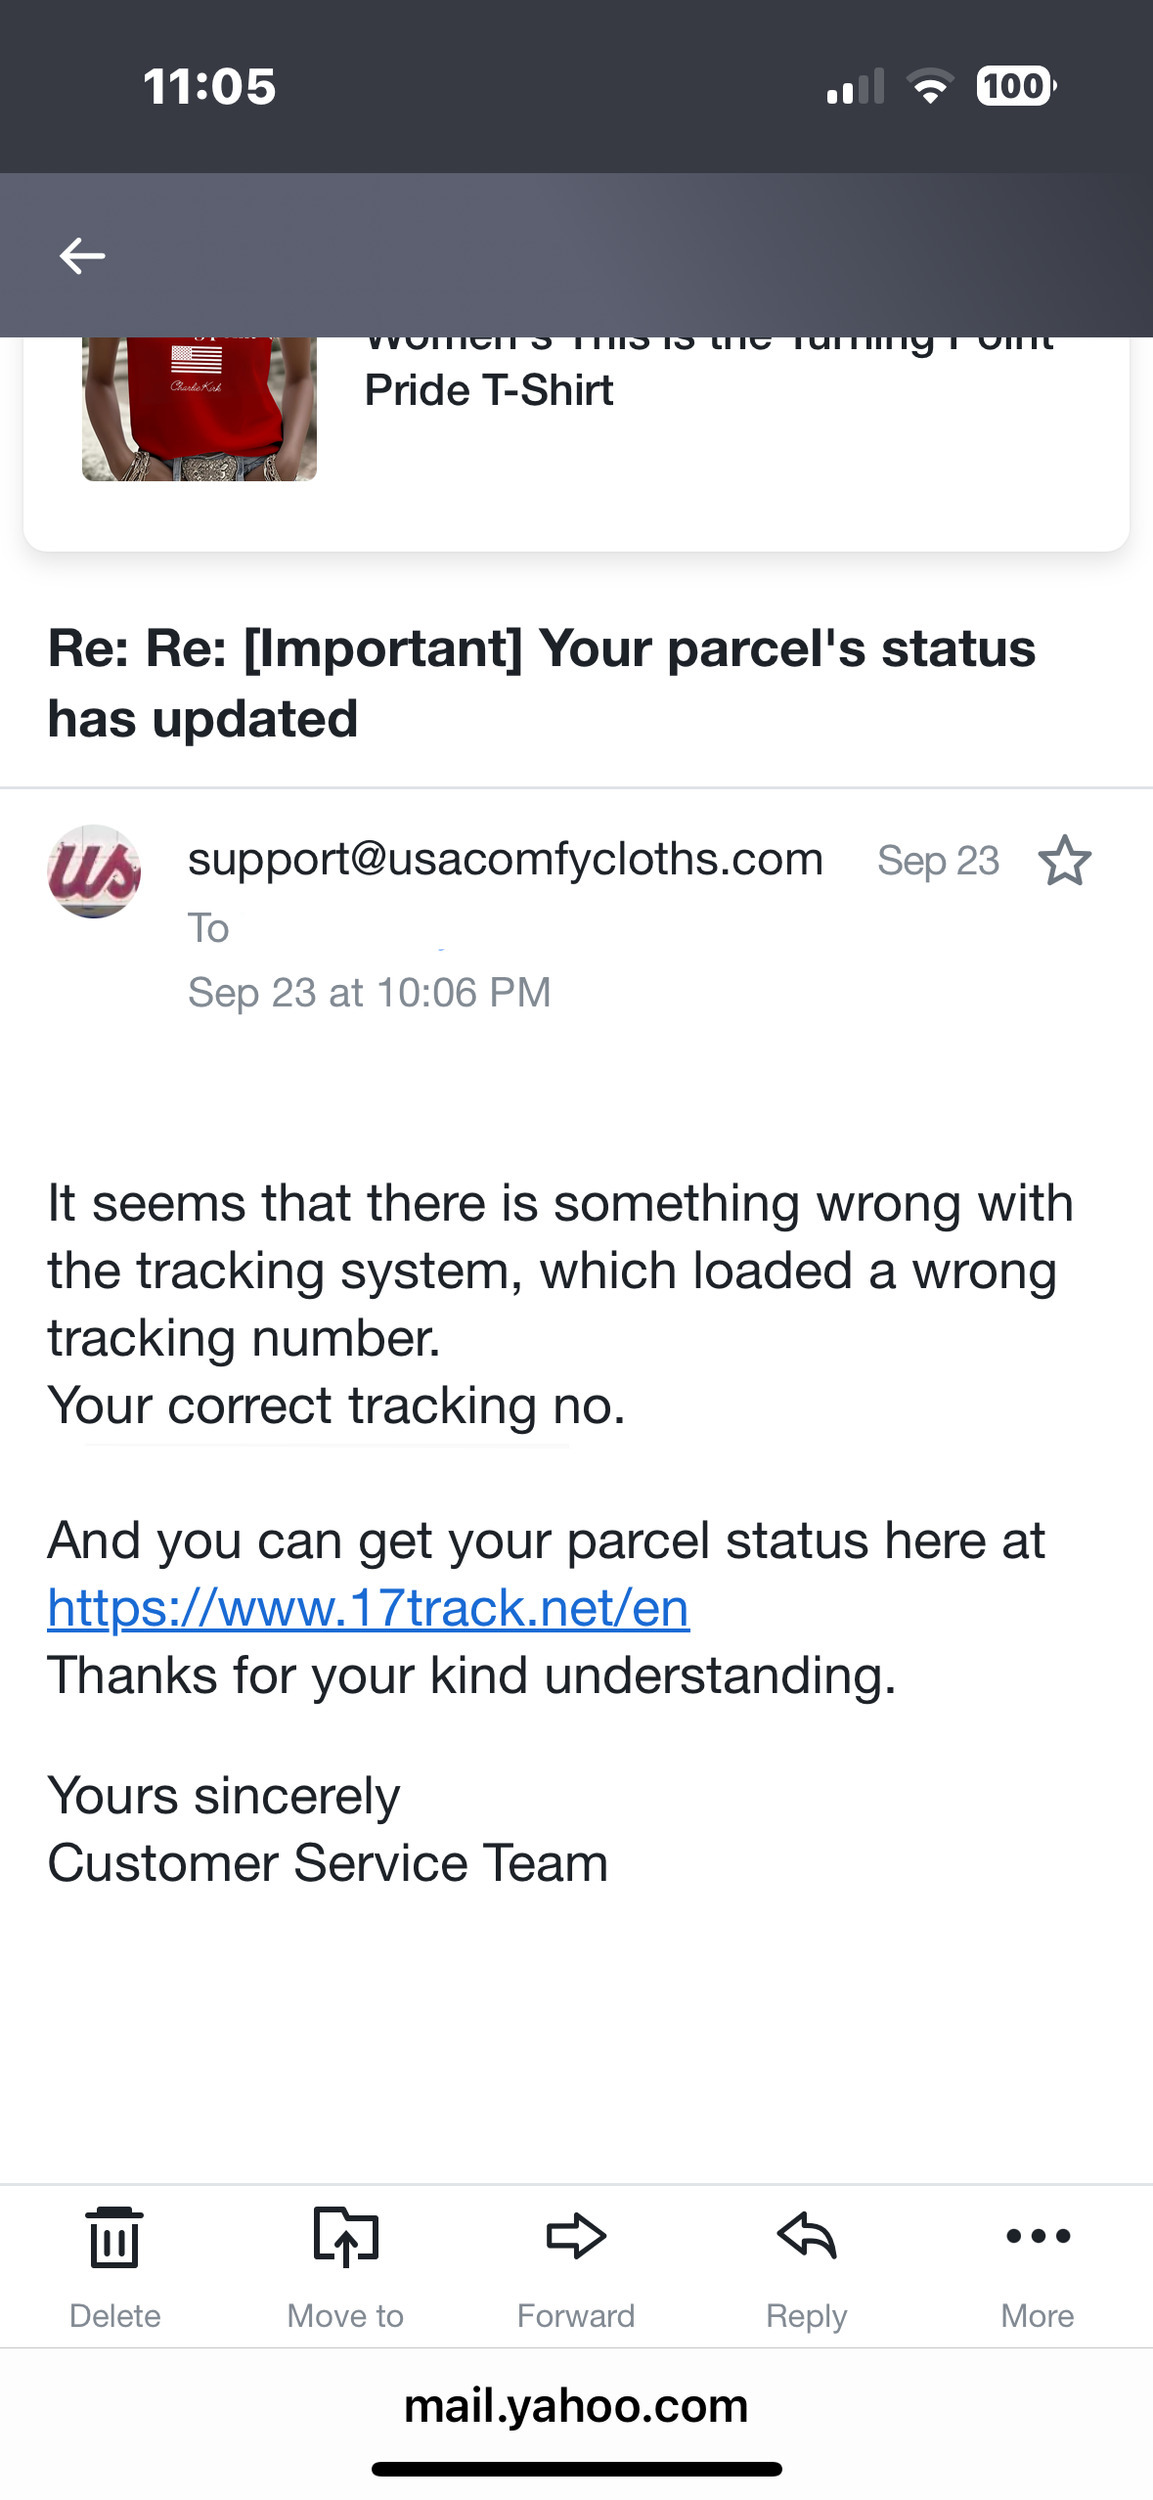1153x2500 pixels.
Task: Tap the cellular signal bars icon
Action: 855,86
